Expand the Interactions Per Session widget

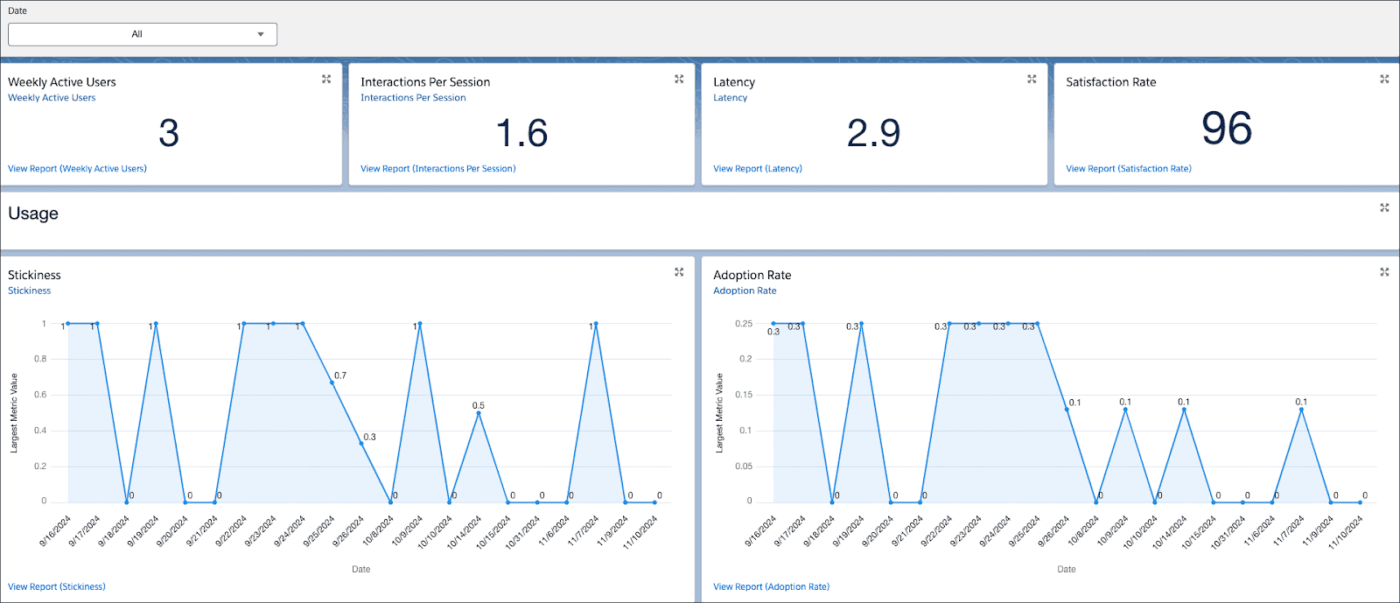click(679, 79)
